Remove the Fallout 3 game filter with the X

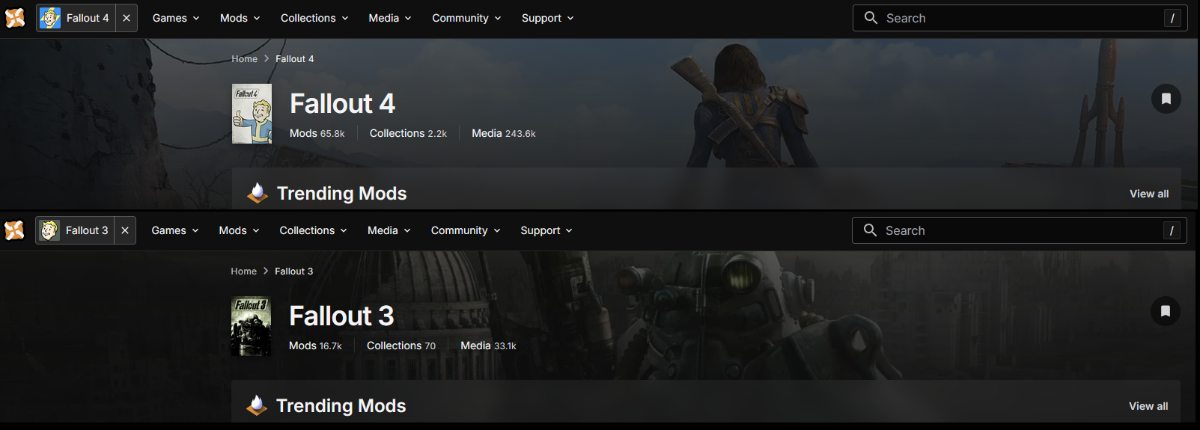[124, 230]
